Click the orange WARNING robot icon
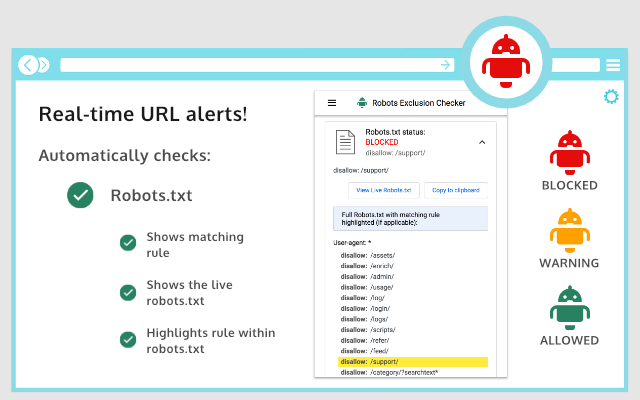 pyautogui.click(x=569, y=229)
